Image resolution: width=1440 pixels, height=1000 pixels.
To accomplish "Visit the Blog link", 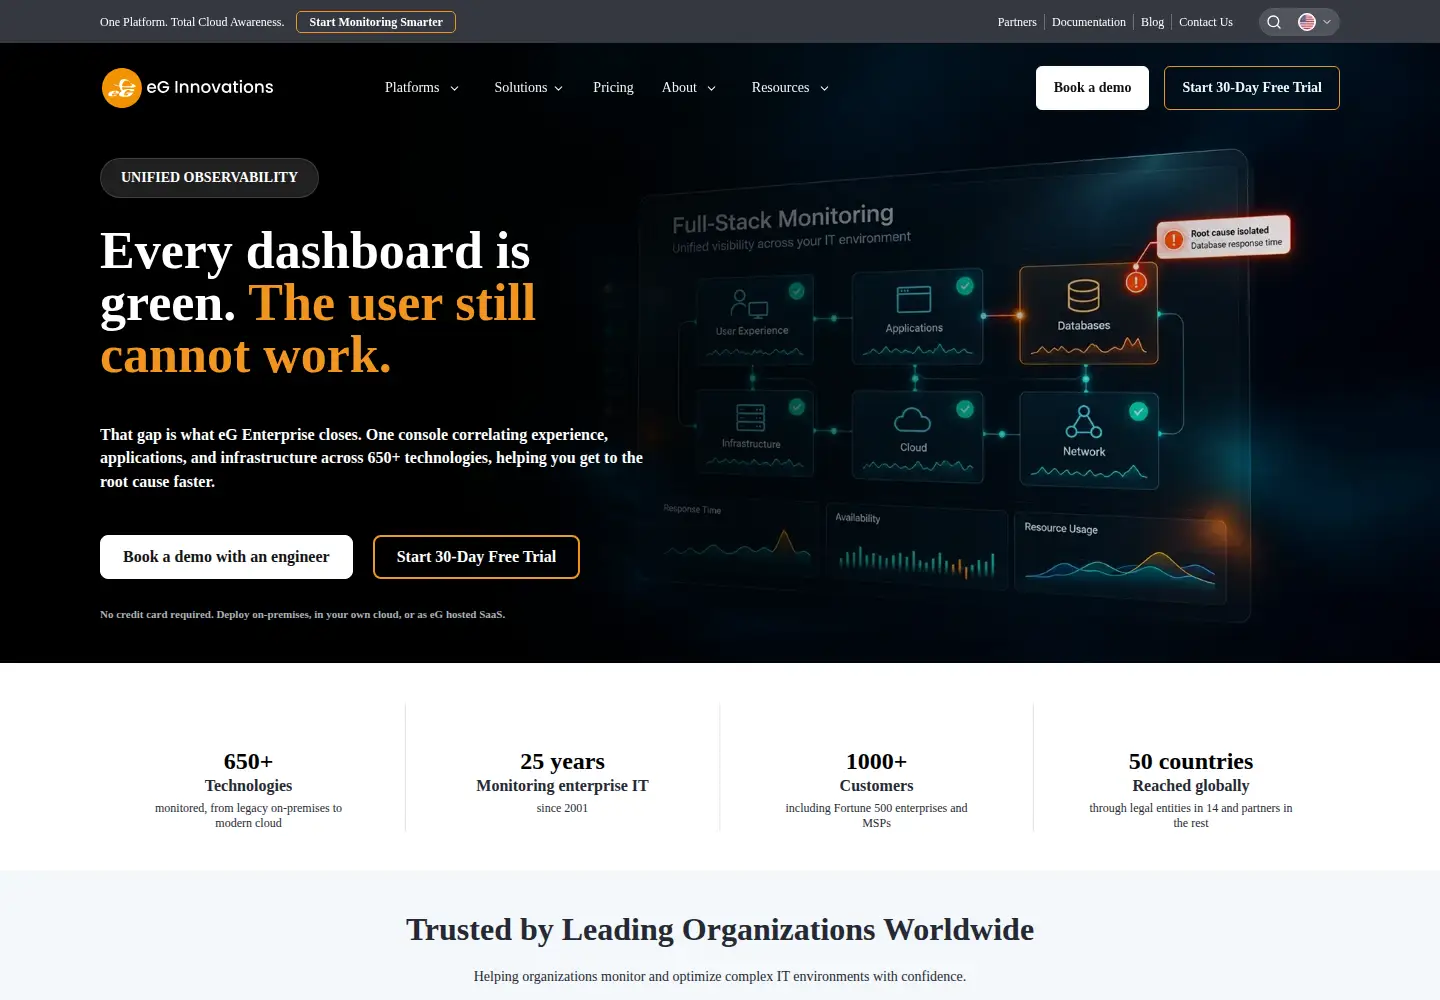I will (1152, 22).
